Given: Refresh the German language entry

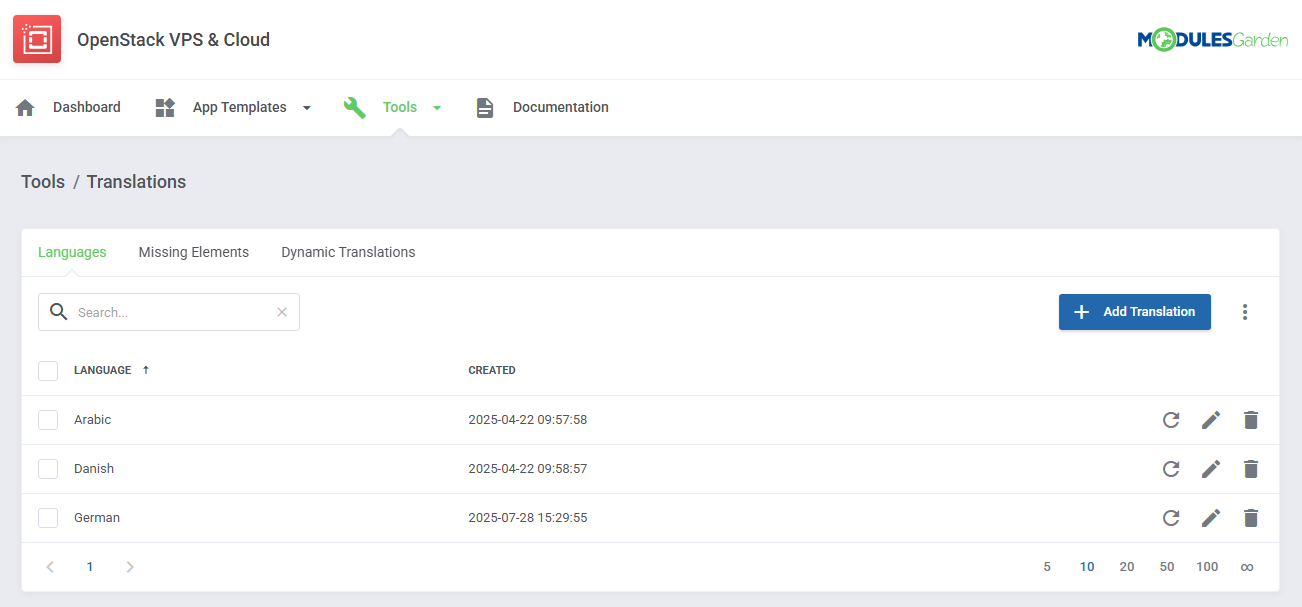Looking at the screenshot, I should (x=1171, y=518).
